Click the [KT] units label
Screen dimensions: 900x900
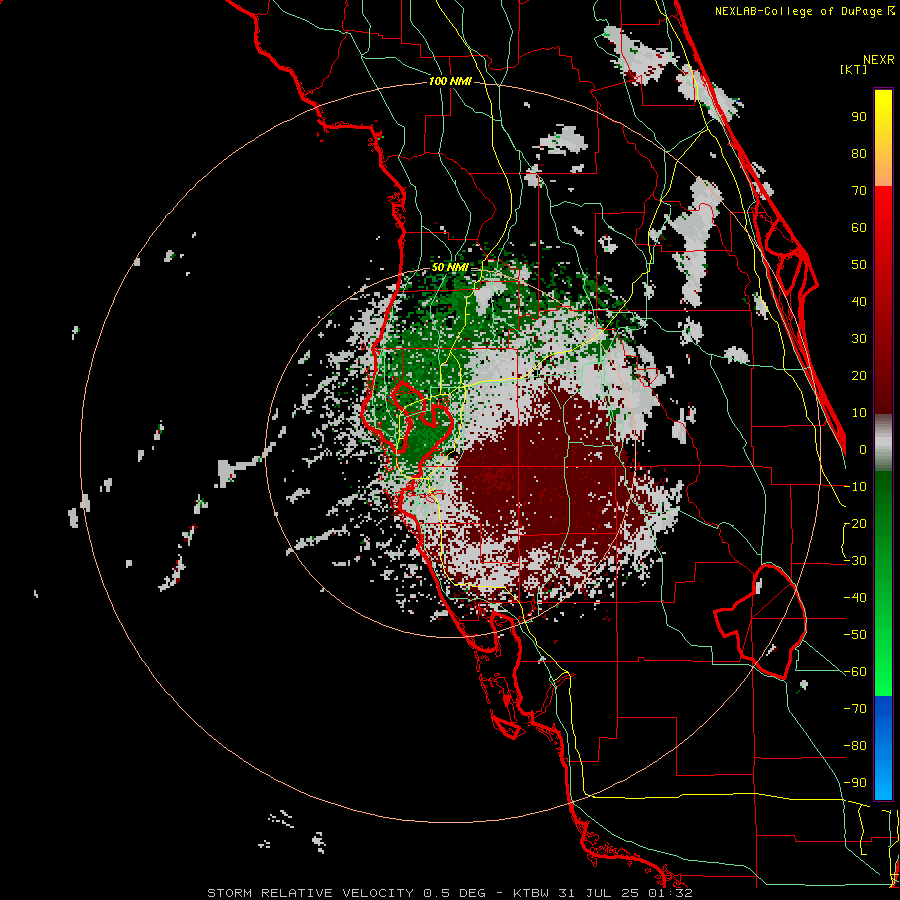(854, 69)
